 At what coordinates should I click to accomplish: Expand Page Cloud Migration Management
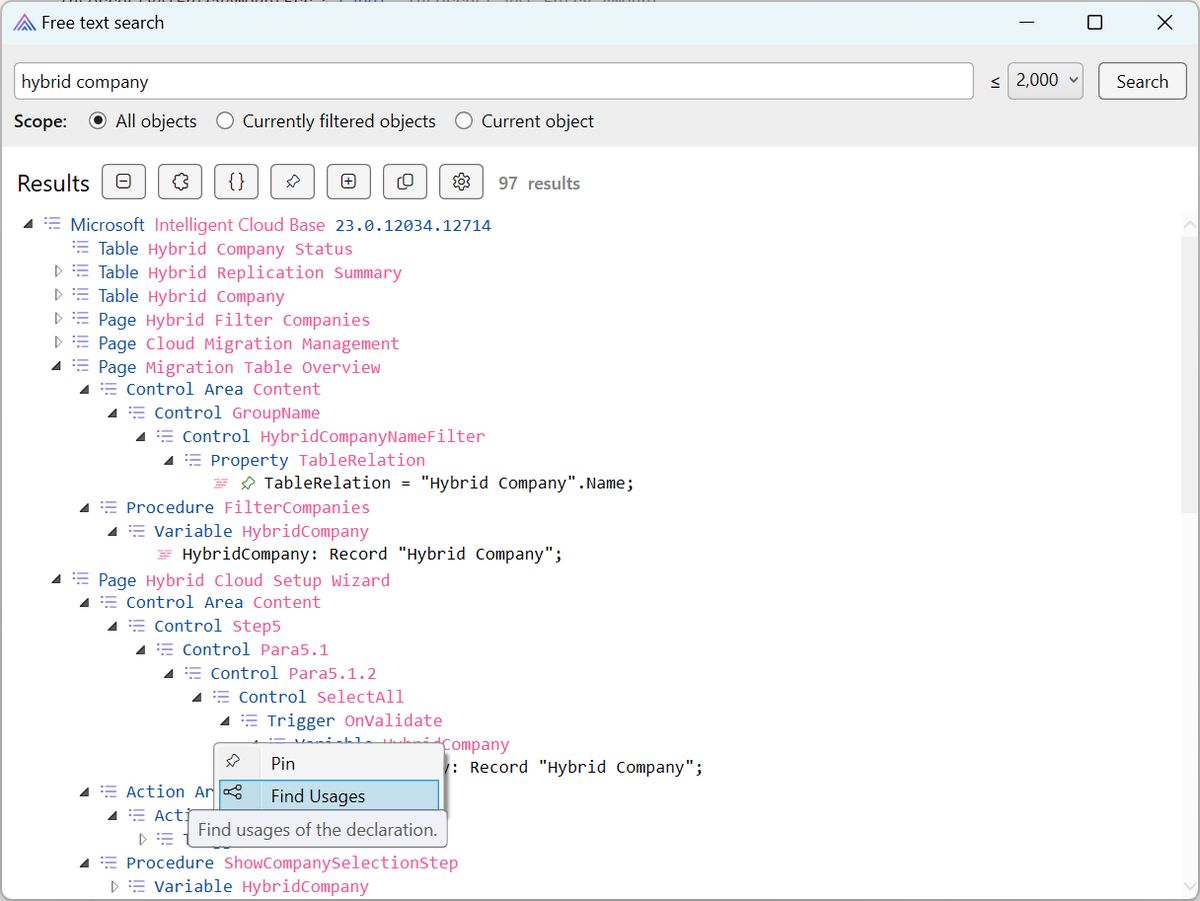click(58, 343)
